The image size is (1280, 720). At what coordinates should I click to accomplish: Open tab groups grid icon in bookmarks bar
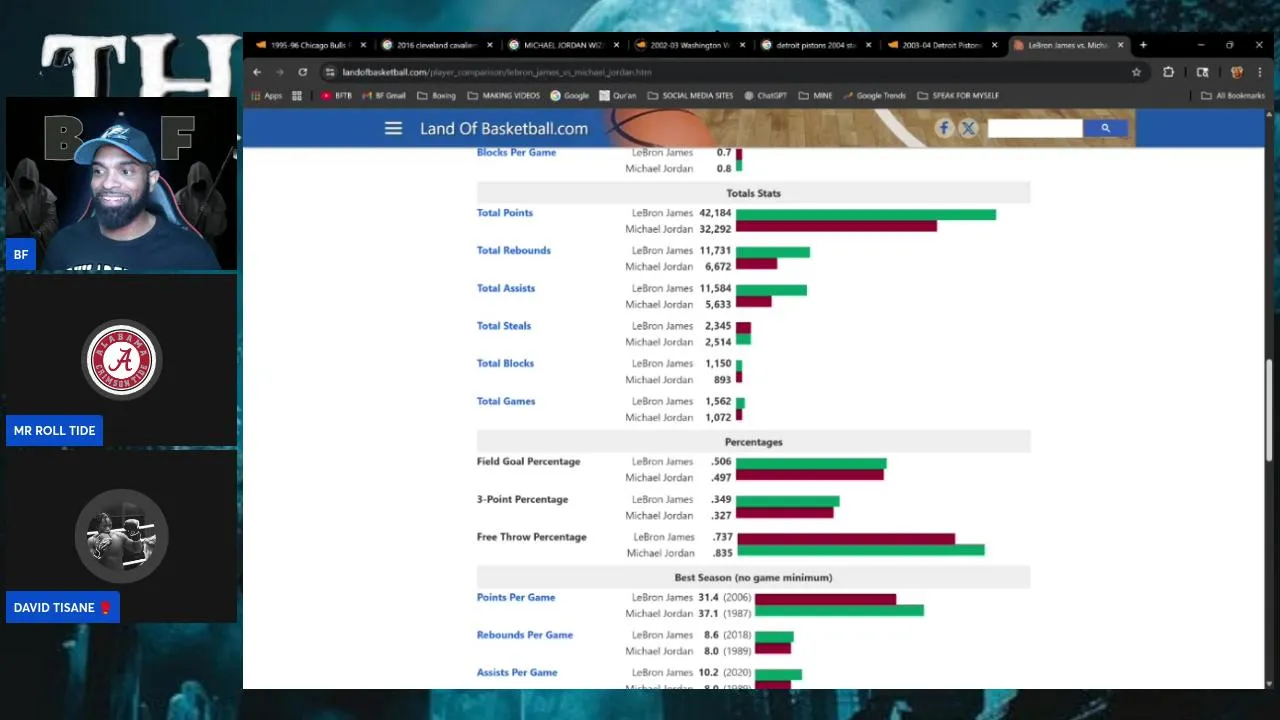[297, 96]
